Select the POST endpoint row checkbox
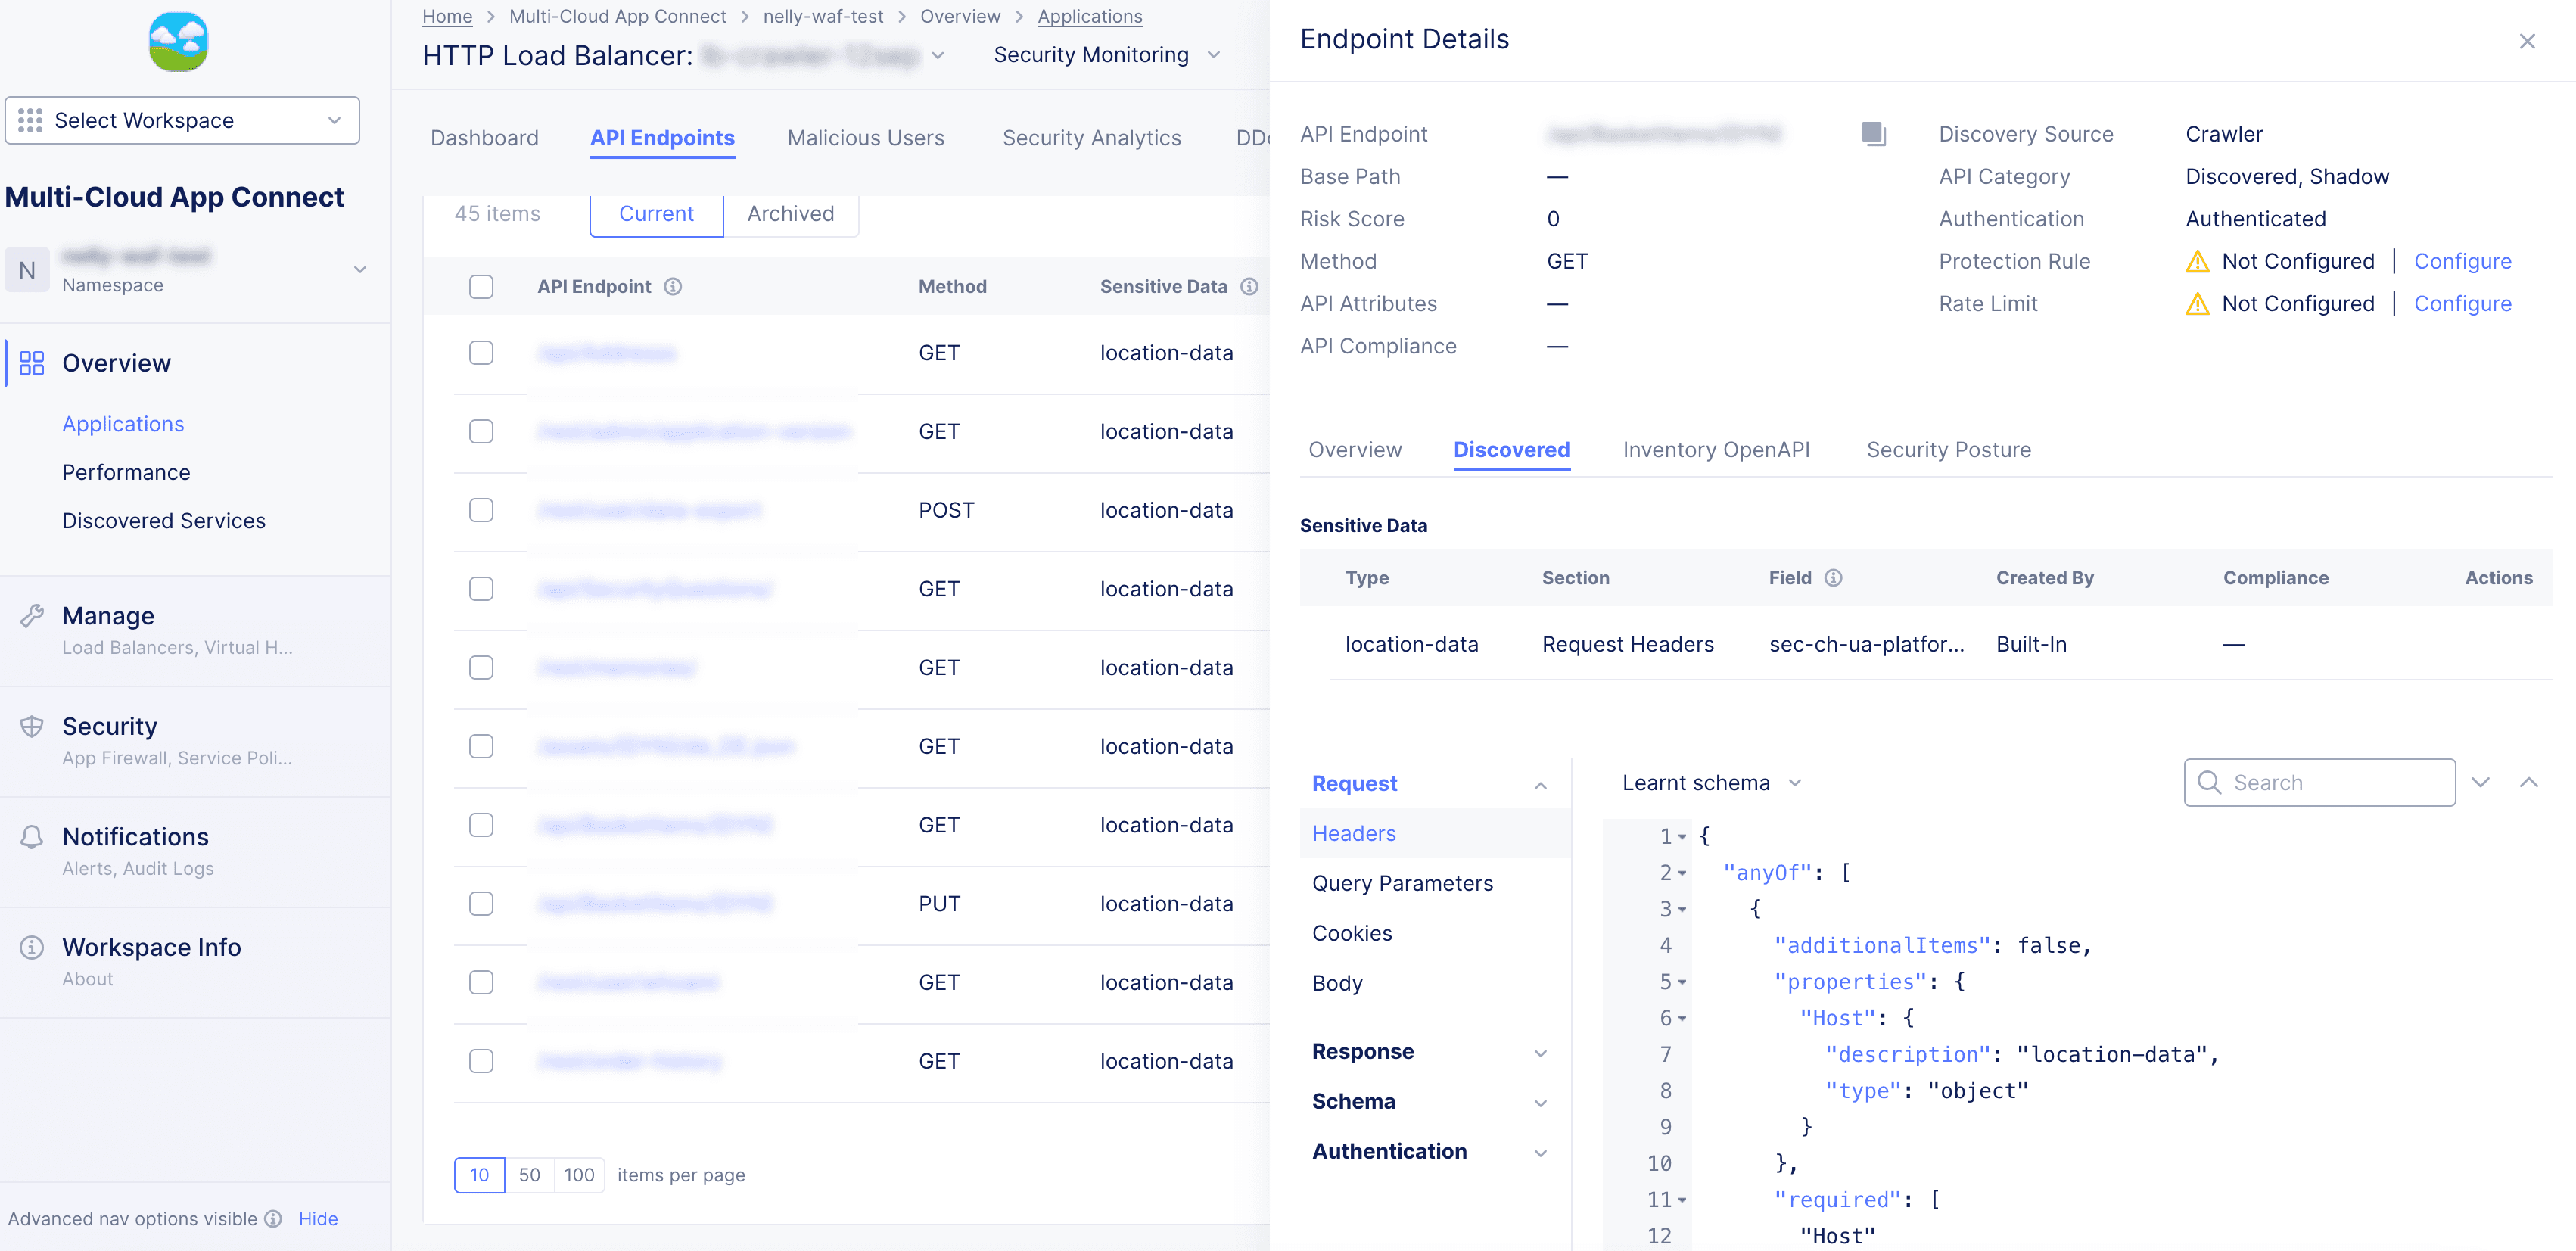 click(481, 510)
